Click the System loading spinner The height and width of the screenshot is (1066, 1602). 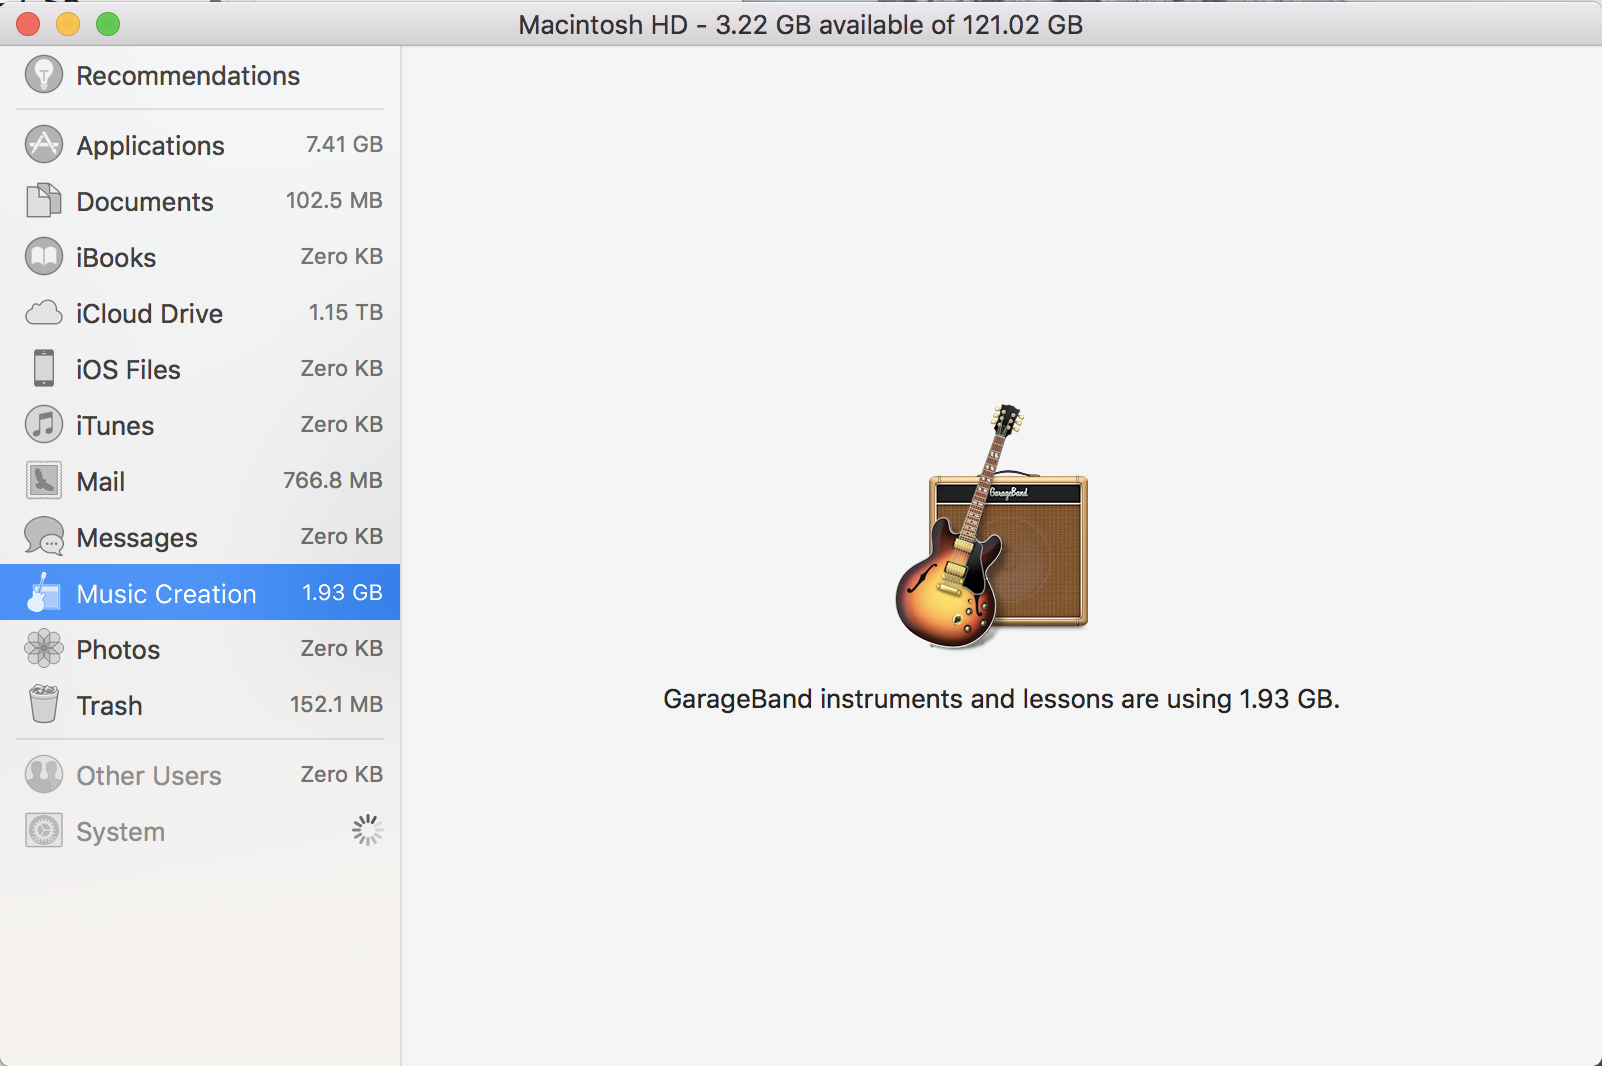pyautogui.click(x=367, y=830)
